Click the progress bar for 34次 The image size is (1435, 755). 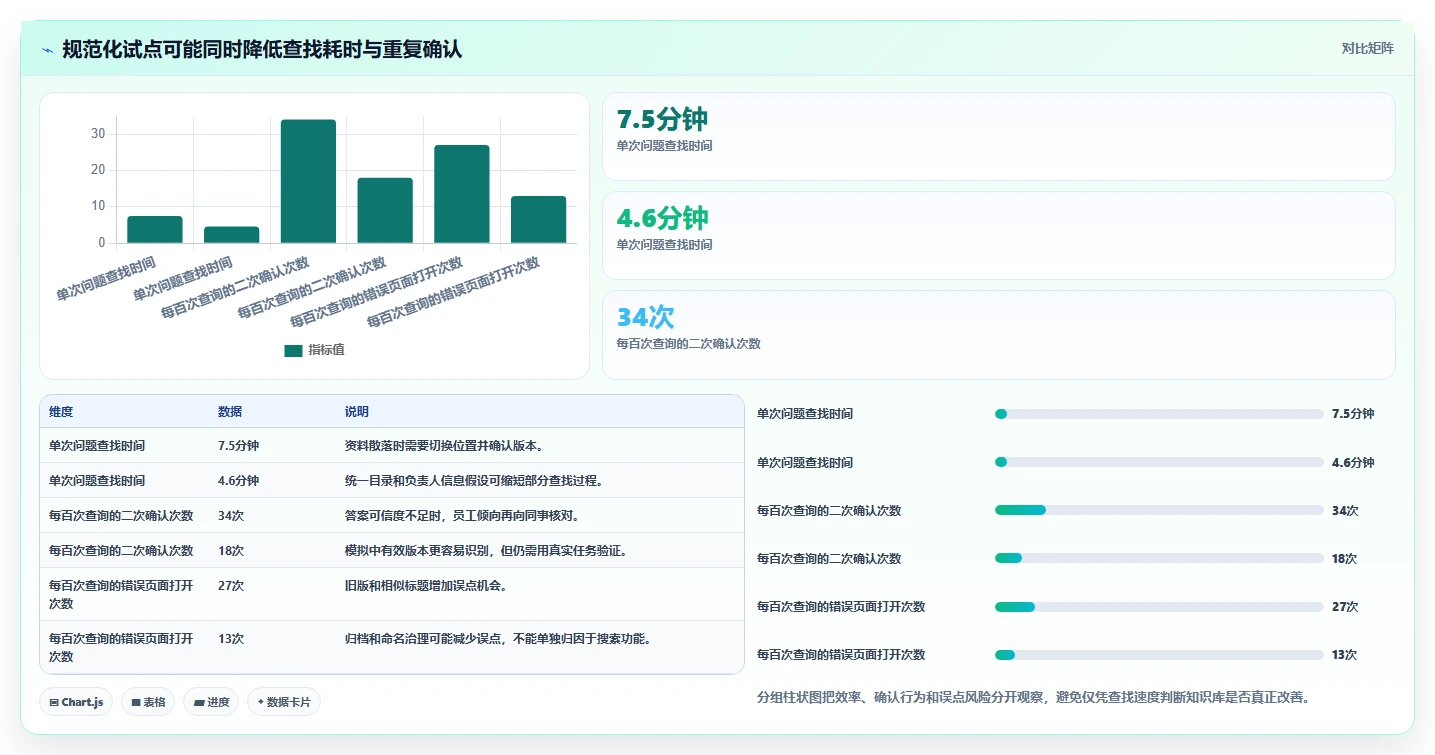pos(1159,510)
